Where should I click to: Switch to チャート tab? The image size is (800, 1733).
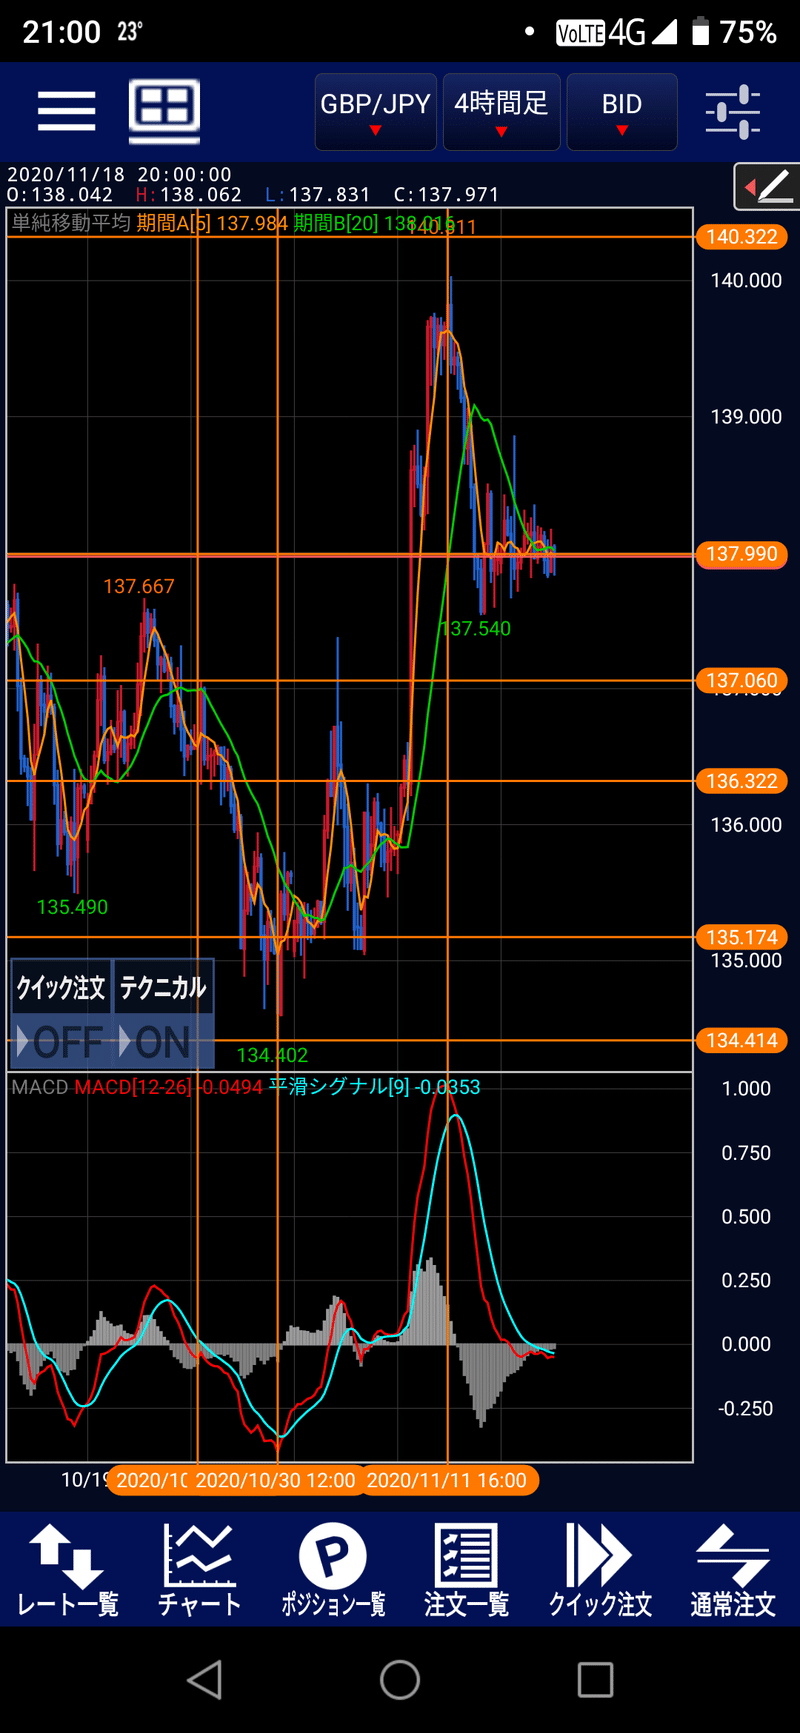coord(200,1570)
